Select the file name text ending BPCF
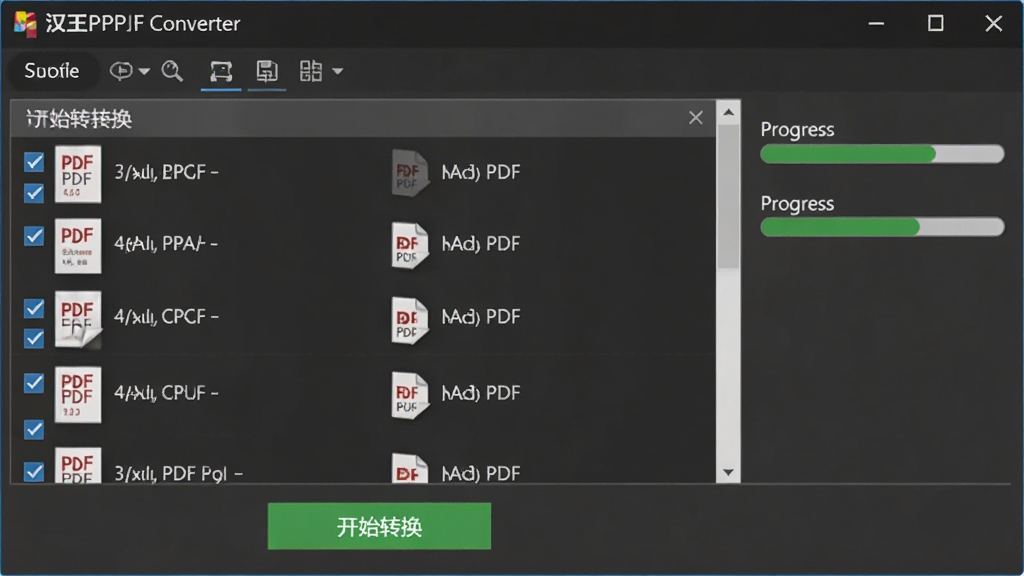The image size is (1024, 576). point(167,172)
